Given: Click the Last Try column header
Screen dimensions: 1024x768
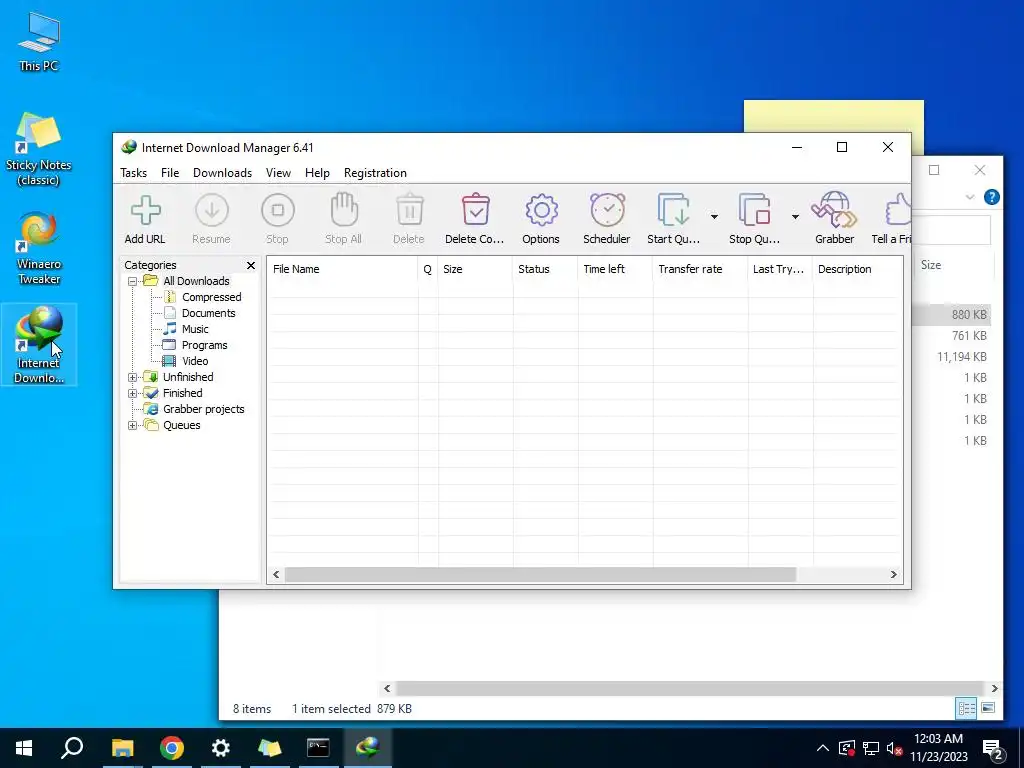Looking at the screenshot, I should click(x=780, y=269).
